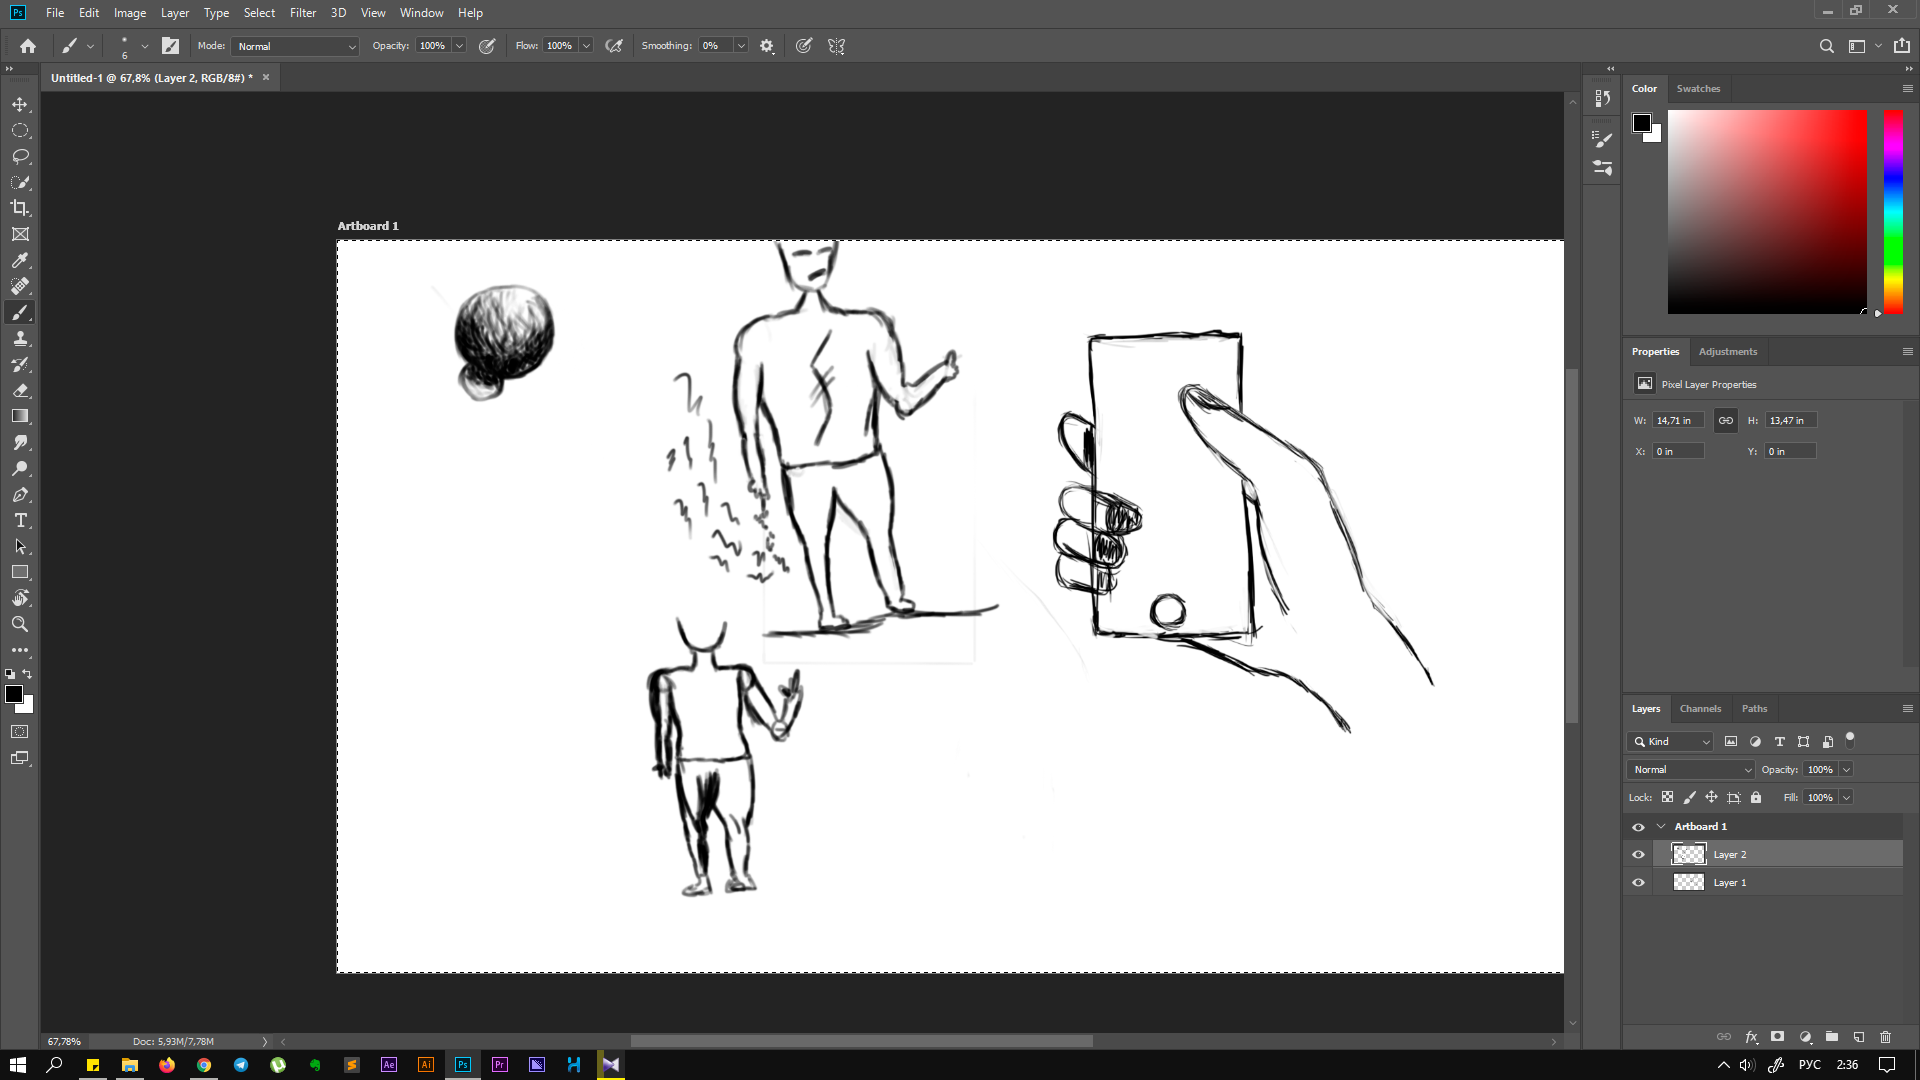1920x1080 pixels.
Task: Click the width W input field
Action: coord(1677,421)
